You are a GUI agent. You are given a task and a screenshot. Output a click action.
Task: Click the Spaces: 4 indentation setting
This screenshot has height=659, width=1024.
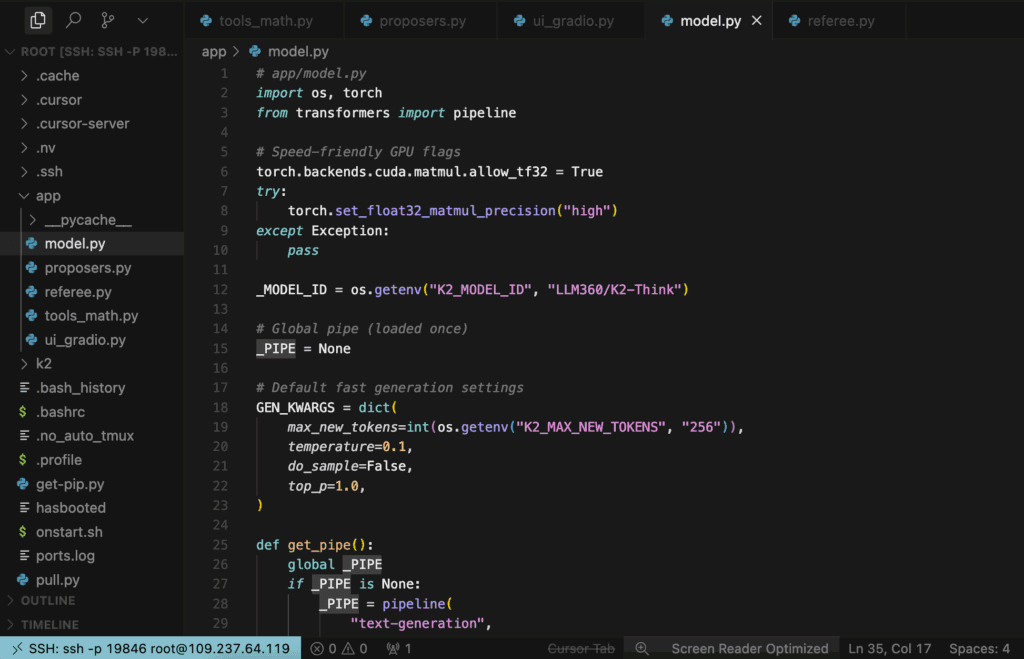point(978,648)
